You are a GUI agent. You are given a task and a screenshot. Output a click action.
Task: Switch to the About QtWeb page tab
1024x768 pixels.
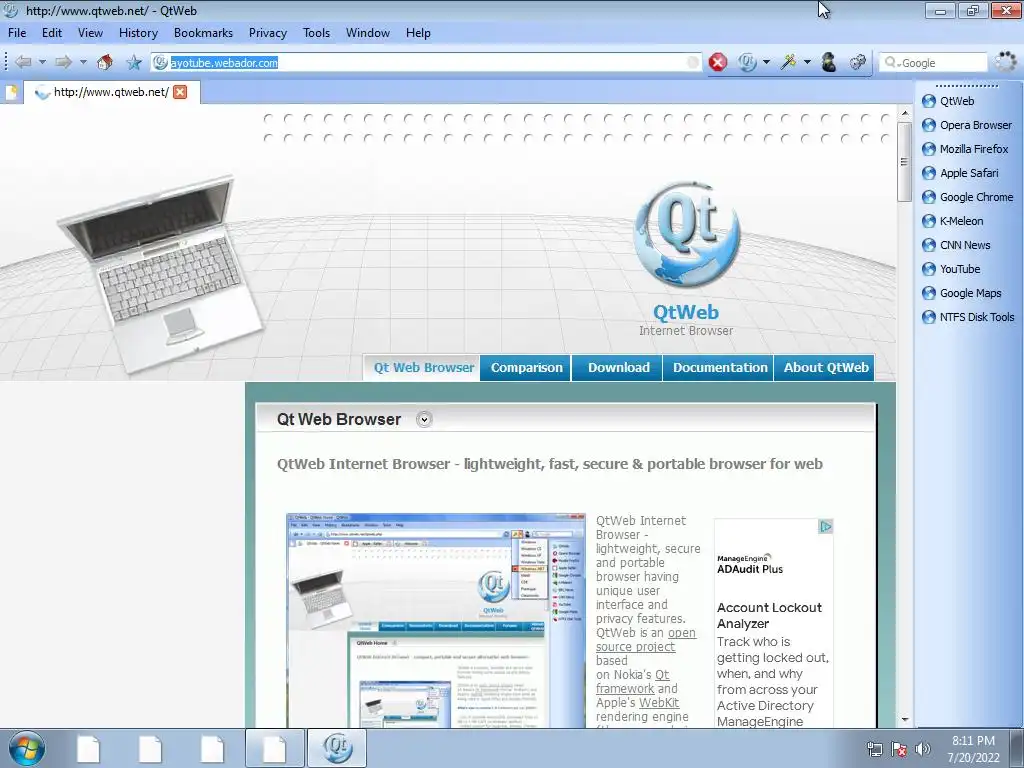click(x=825, y=368)
